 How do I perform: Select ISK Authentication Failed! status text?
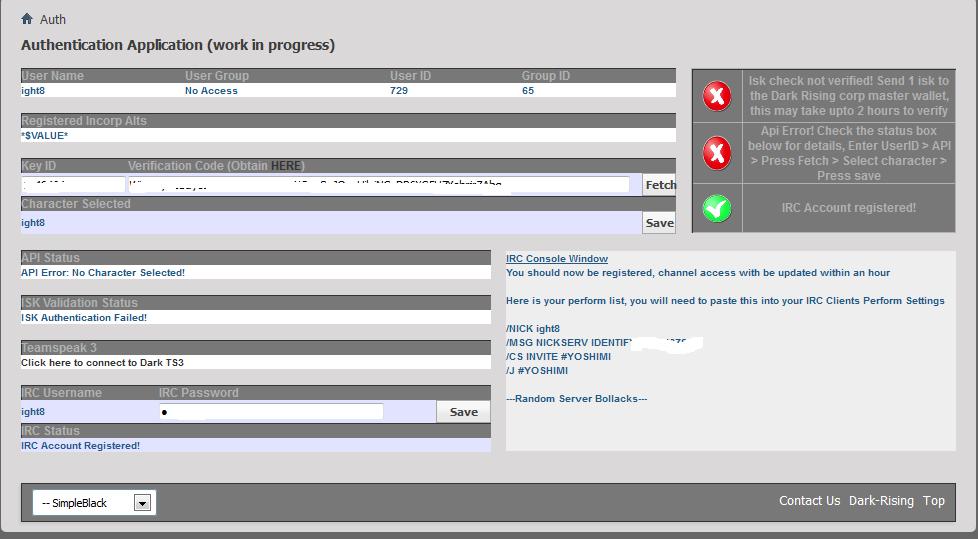(x=84, y=317)
